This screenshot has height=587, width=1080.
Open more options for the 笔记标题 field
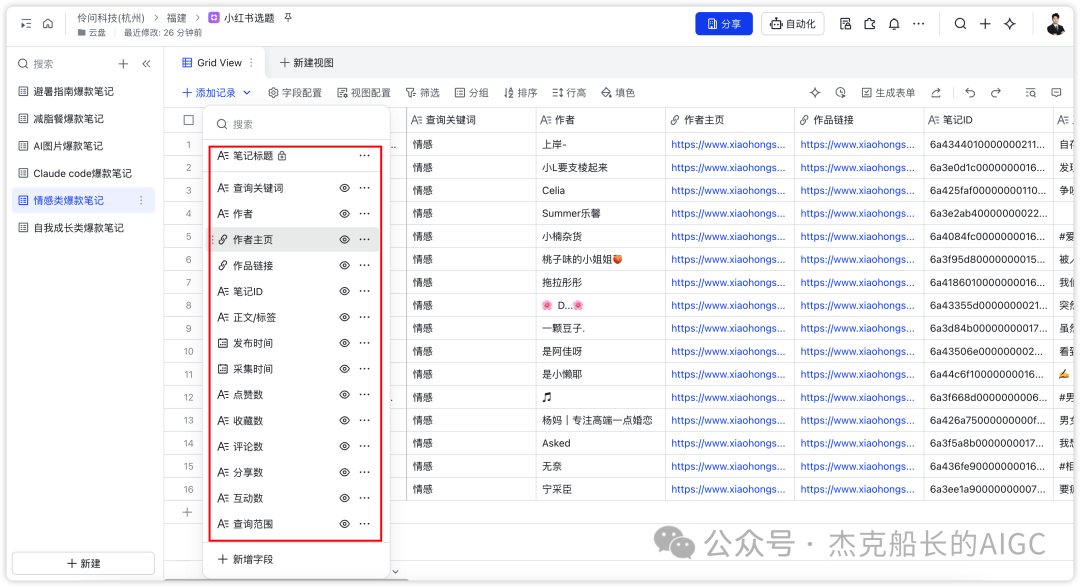(x=364, y=156)
